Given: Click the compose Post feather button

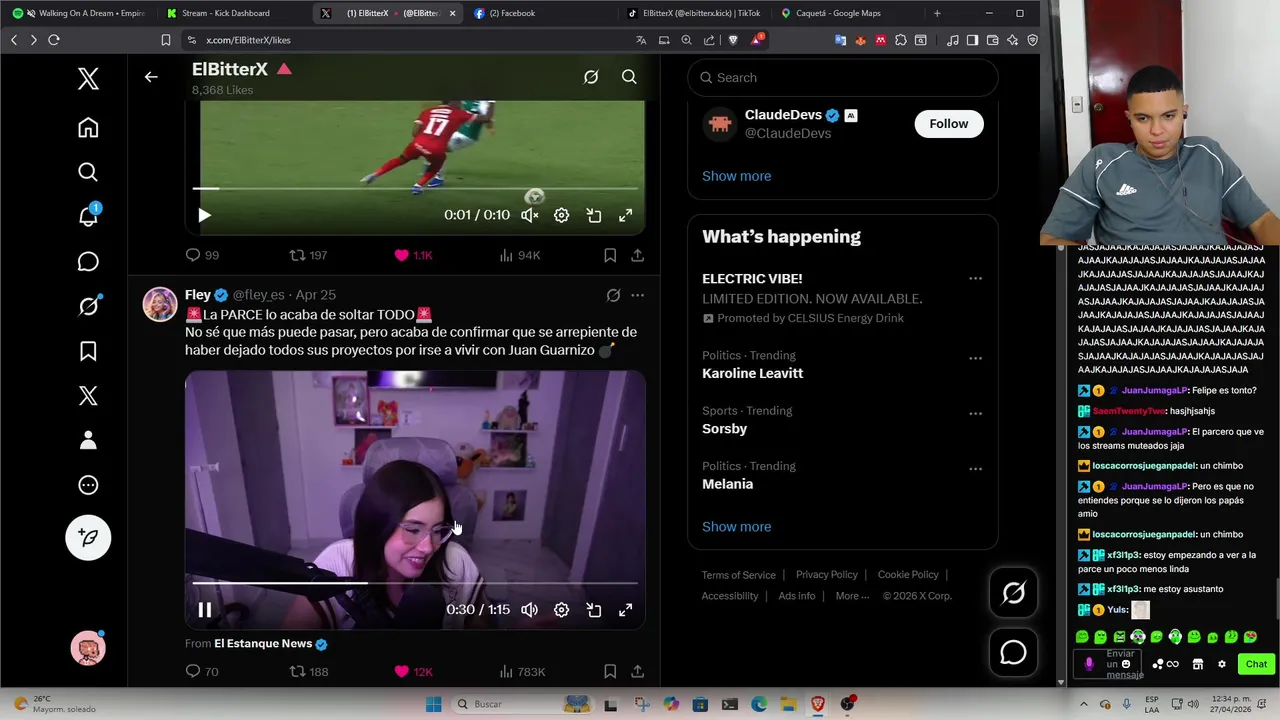Looking at the screenshot, I should click(88, 538).
